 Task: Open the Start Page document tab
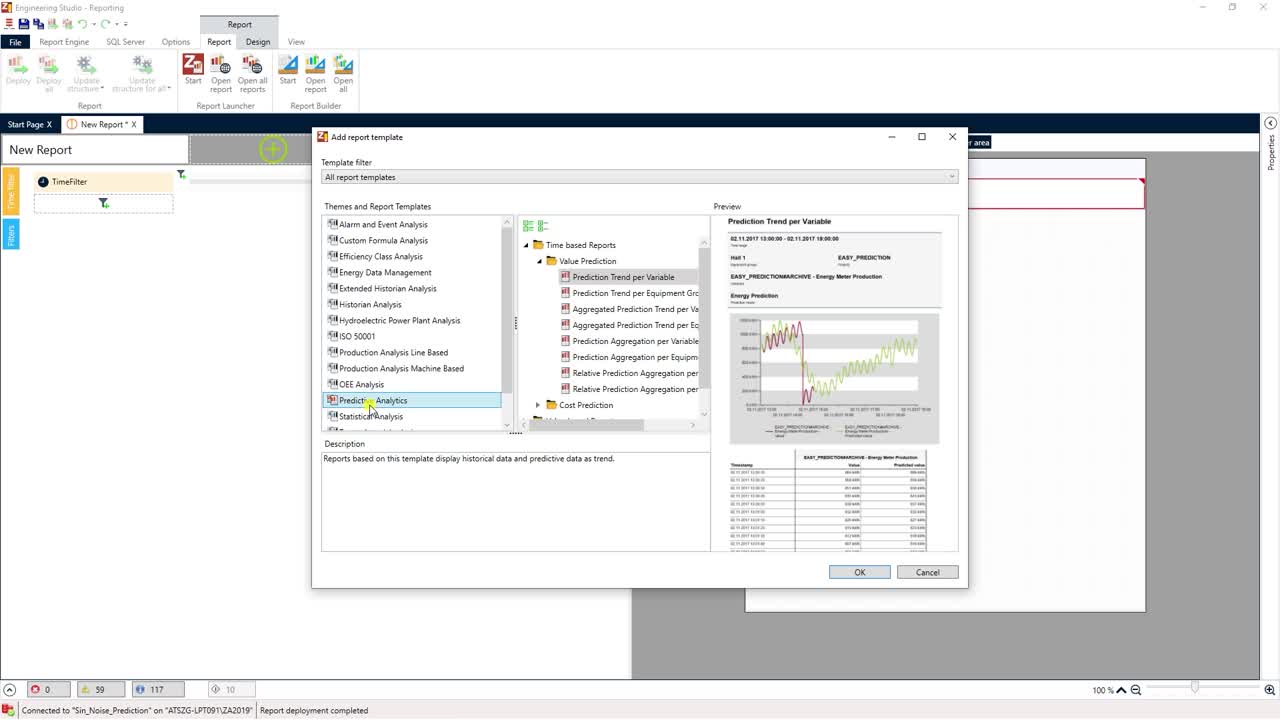click(x=25, y=124)
